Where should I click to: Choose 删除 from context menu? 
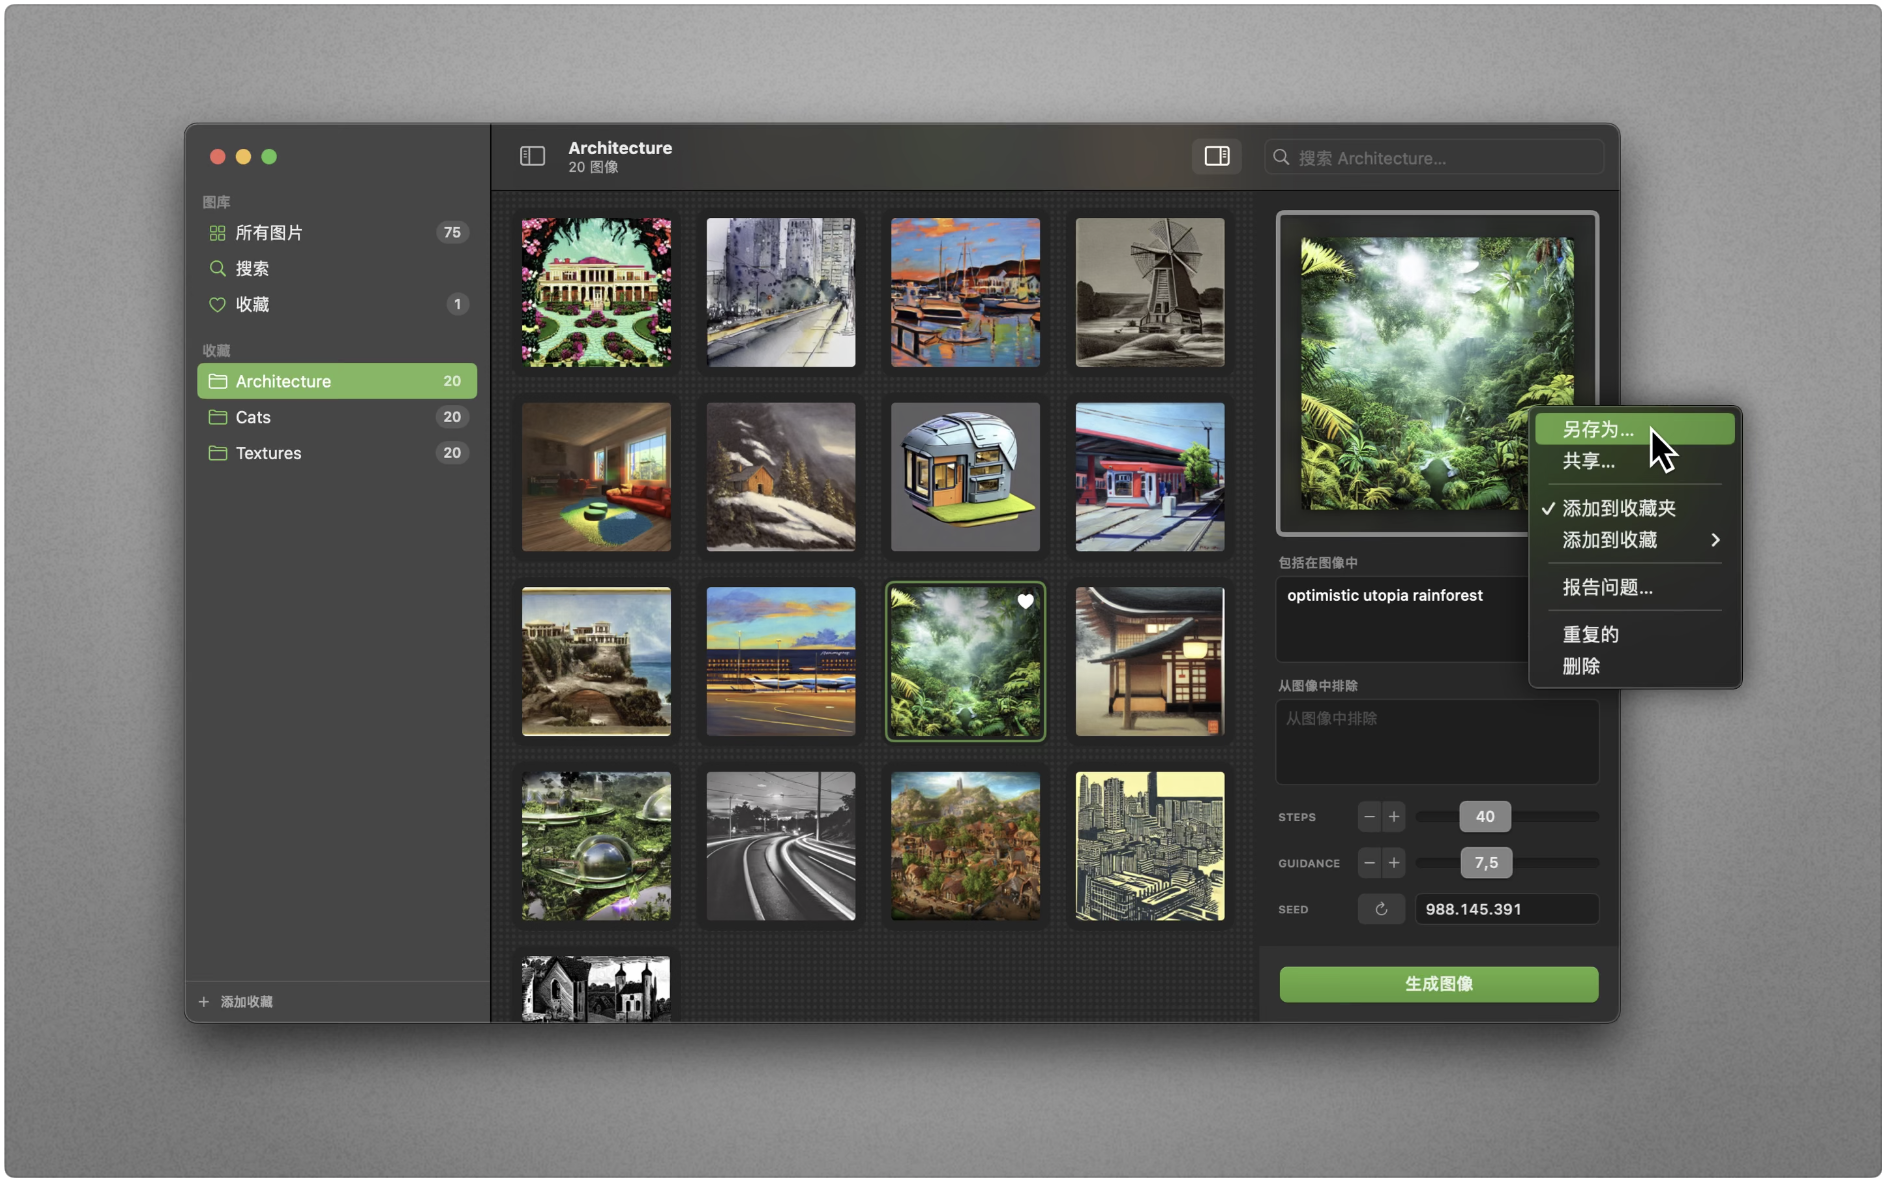pos(1581,666)
